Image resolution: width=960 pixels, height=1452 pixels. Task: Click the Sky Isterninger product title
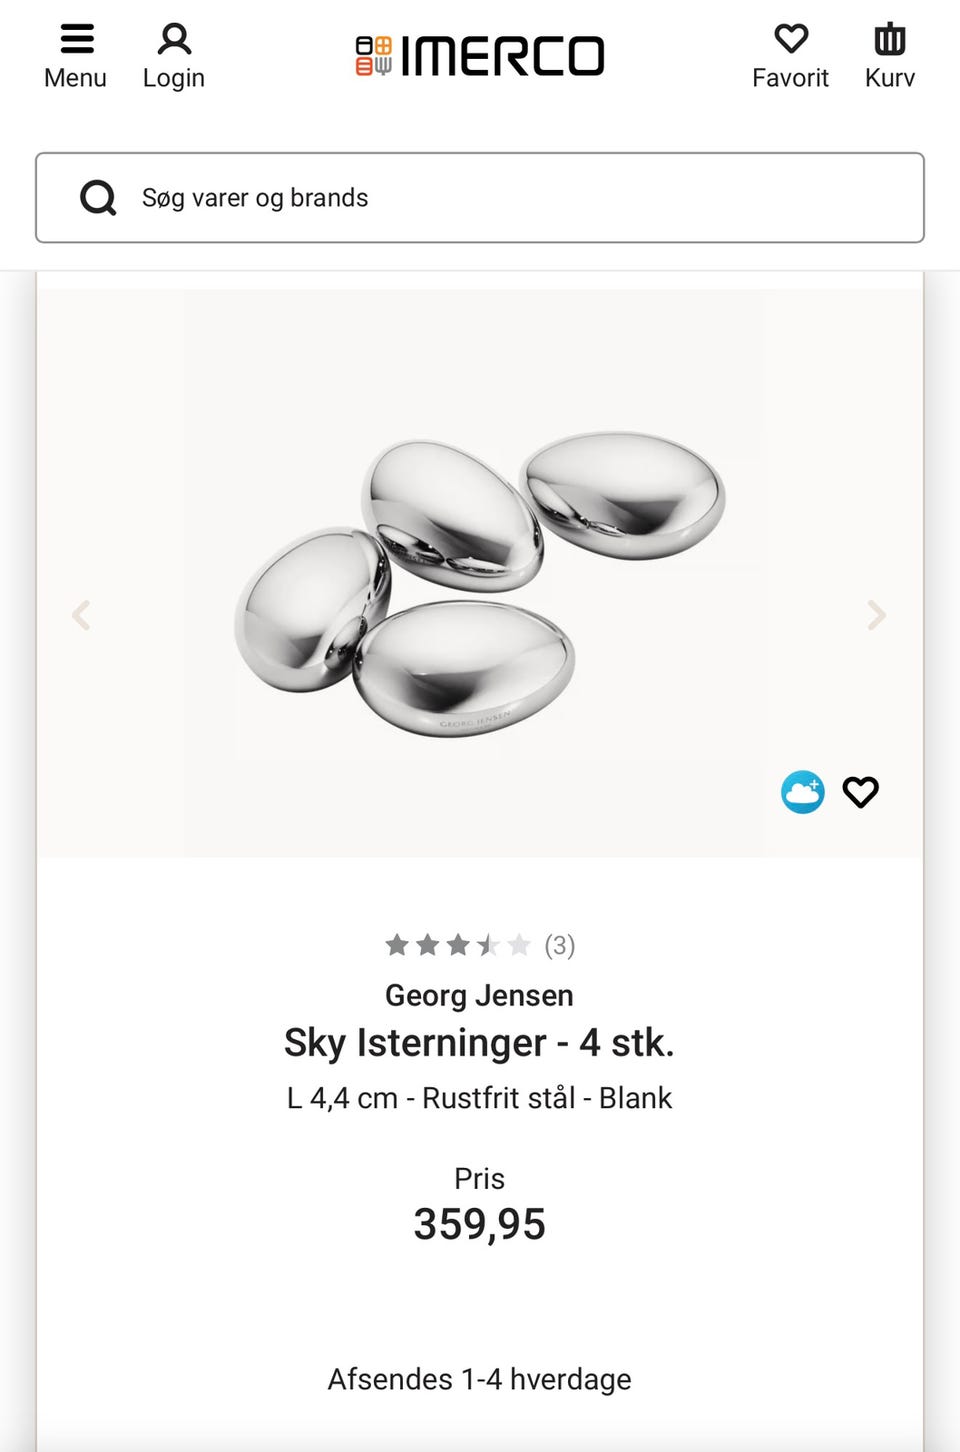click(479, 1043)
